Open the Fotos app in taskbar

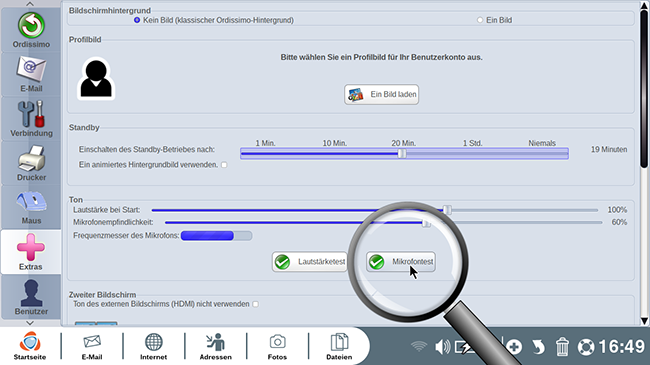tap(277, 346)
